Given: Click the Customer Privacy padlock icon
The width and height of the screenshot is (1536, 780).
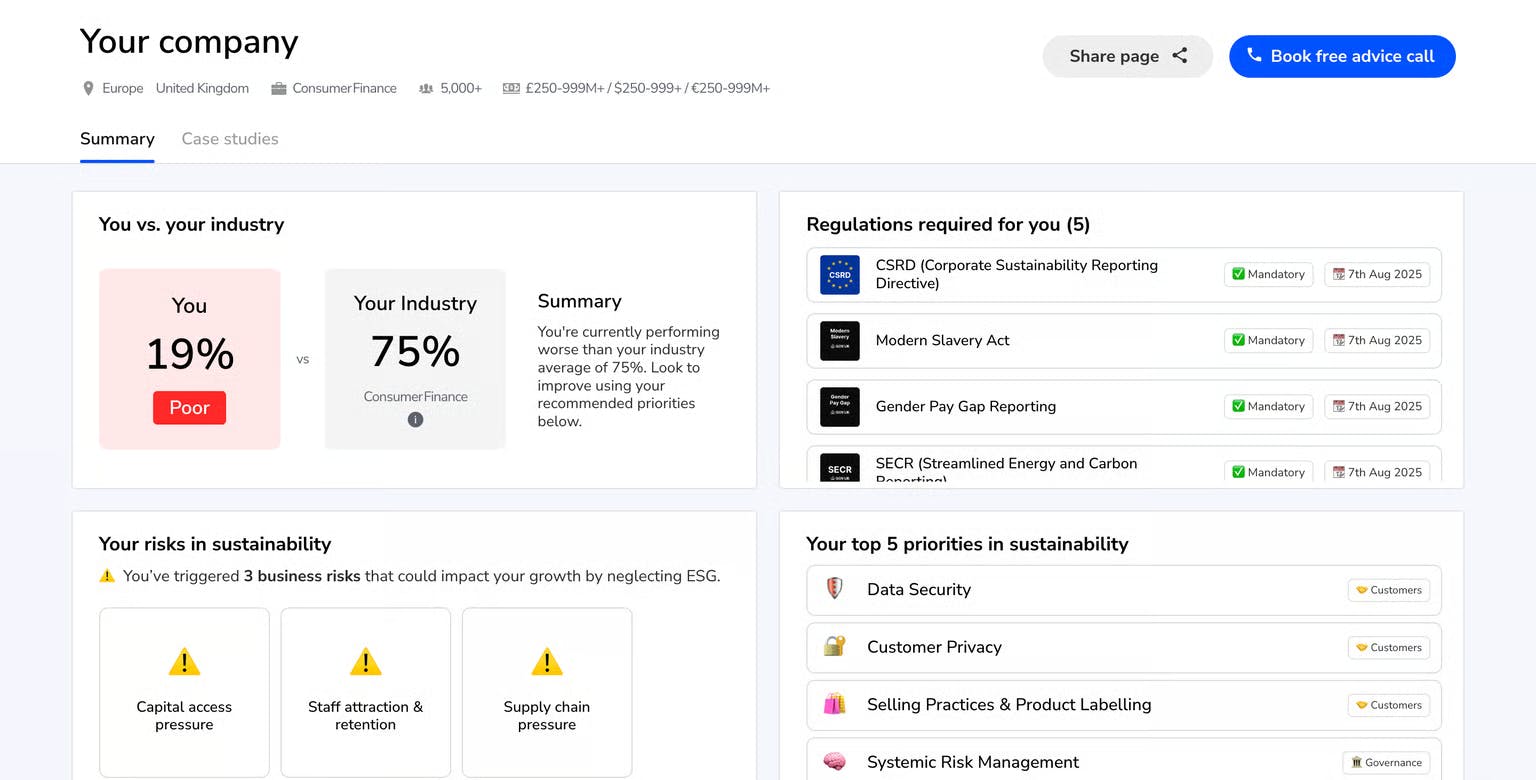Looking at the screenshot, I should 835,647.
